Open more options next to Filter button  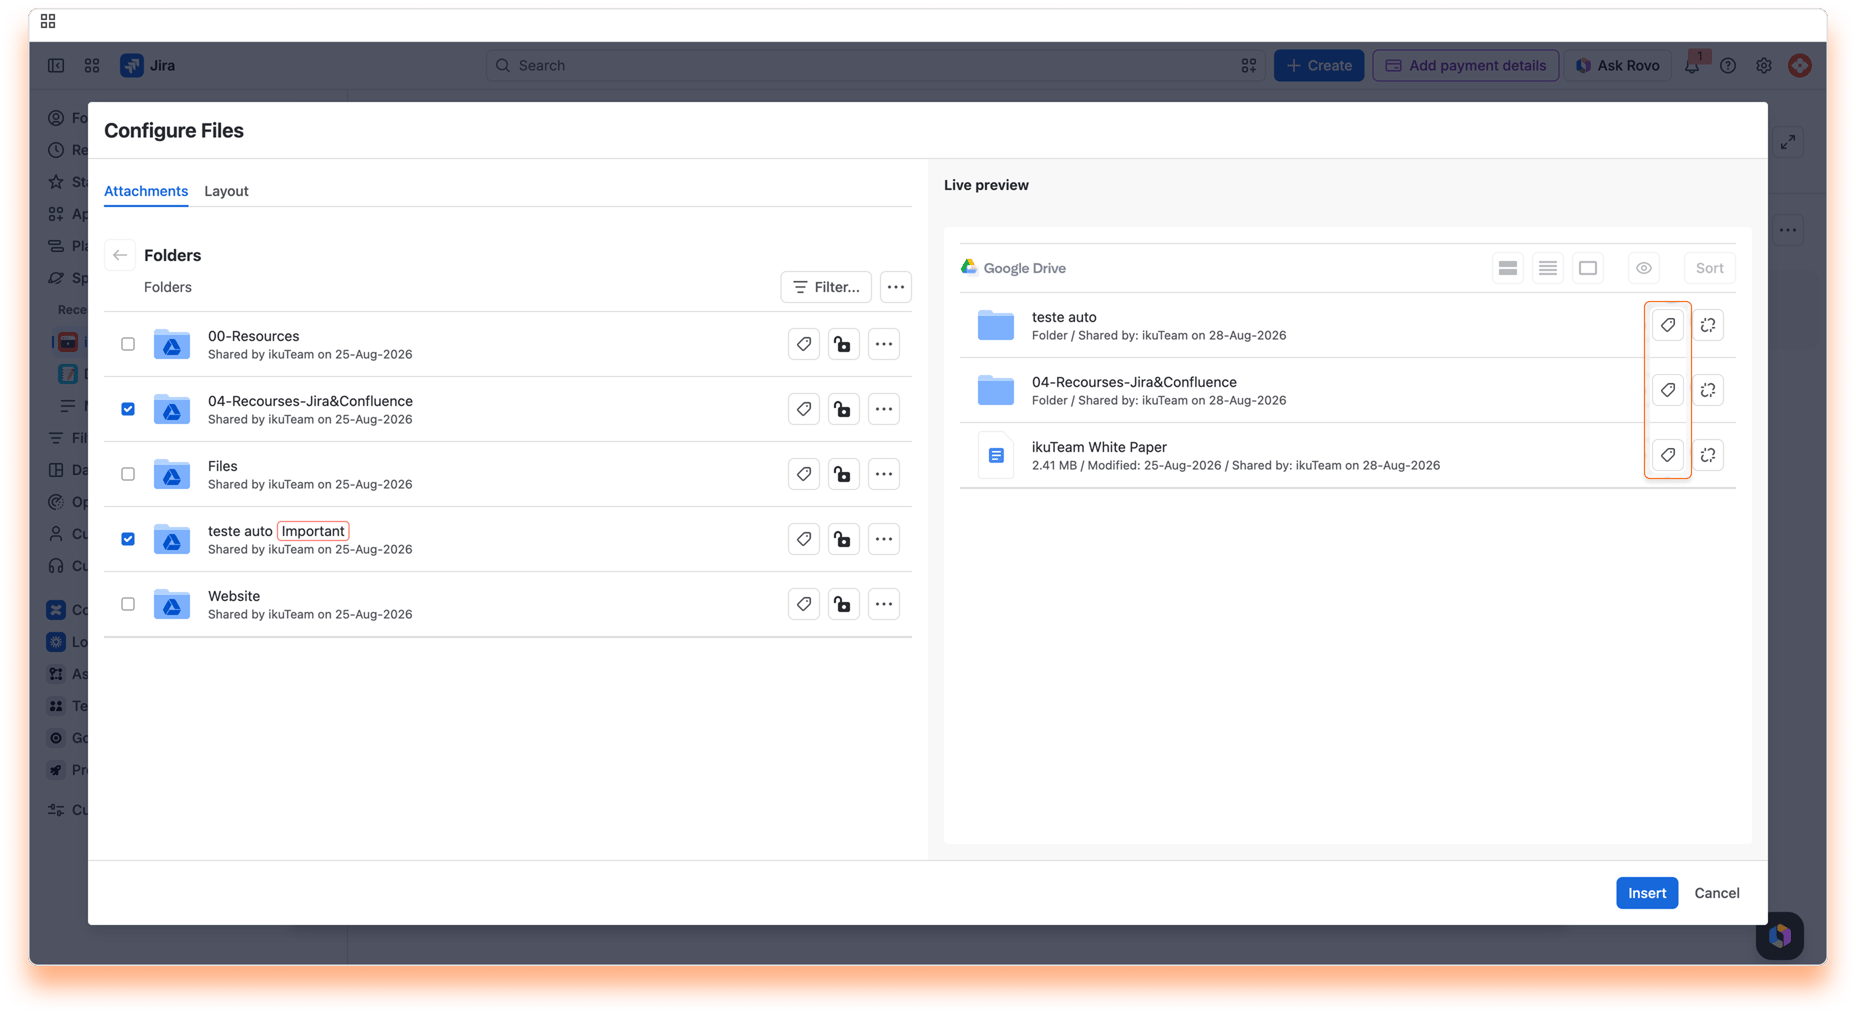pos(896,287)
